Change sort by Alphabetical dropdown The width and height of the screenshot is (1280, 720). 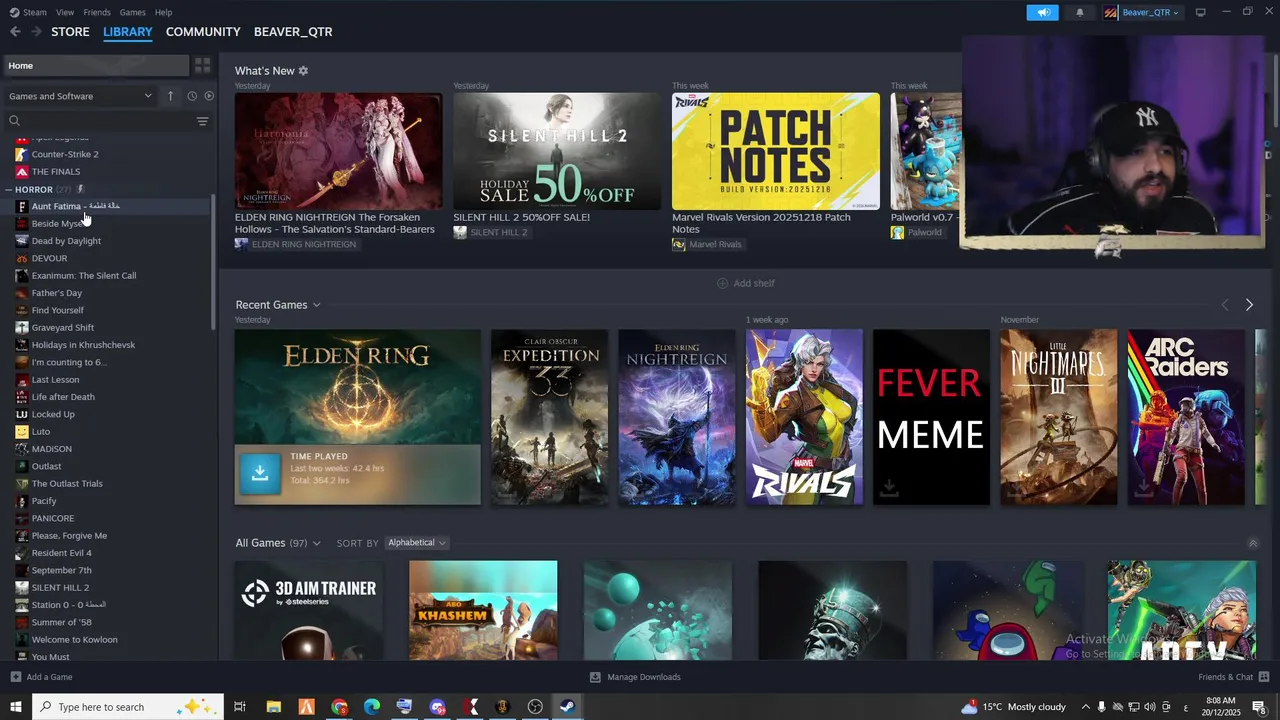[x=416, y=543]
